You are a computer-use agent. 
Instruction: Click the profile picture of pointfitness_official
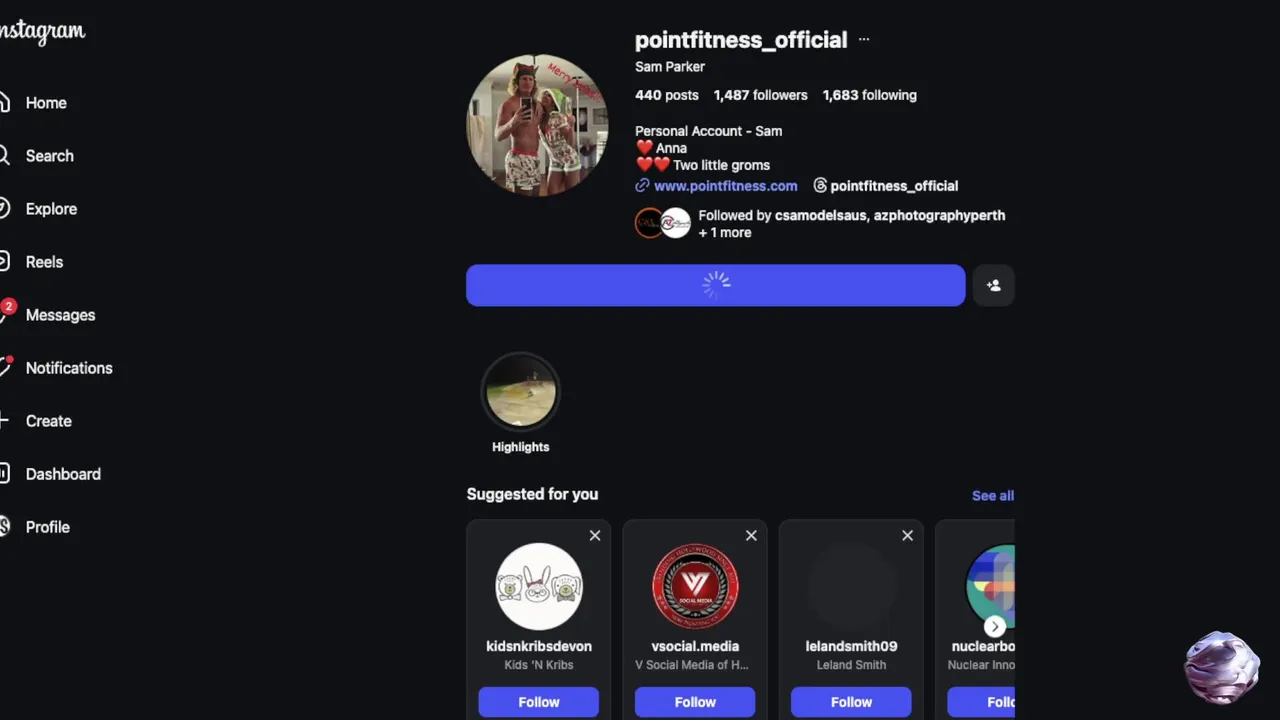pyautogui.click(x=538, y=125)
